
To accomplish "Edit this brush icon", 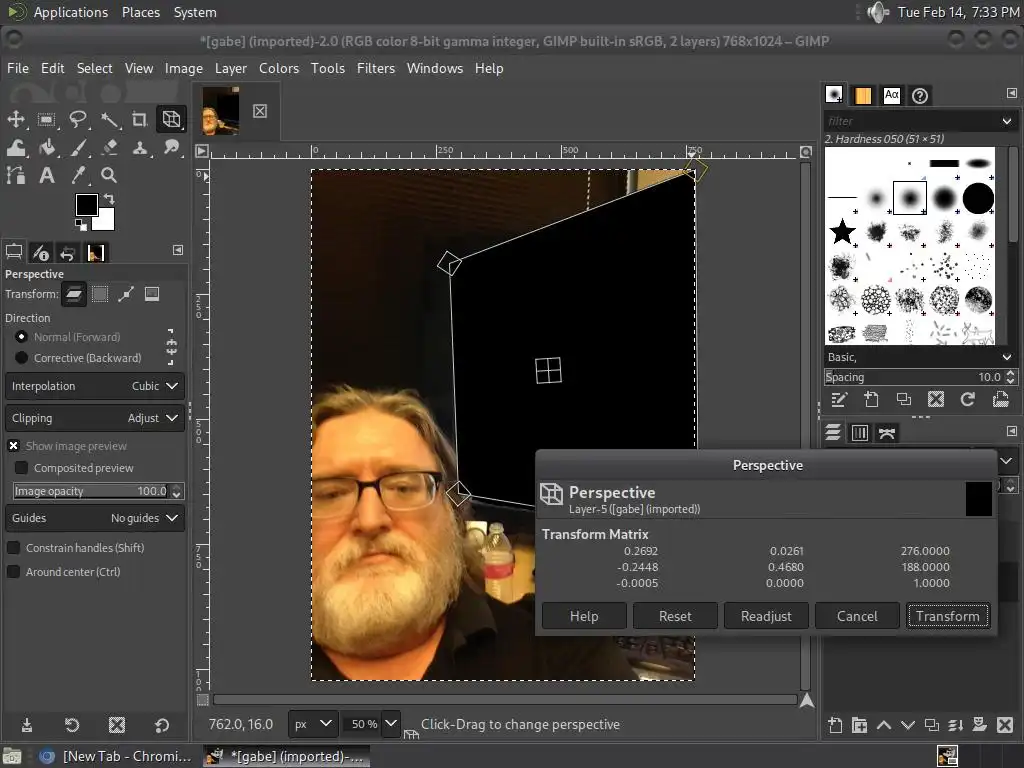I will pos(839,400).
